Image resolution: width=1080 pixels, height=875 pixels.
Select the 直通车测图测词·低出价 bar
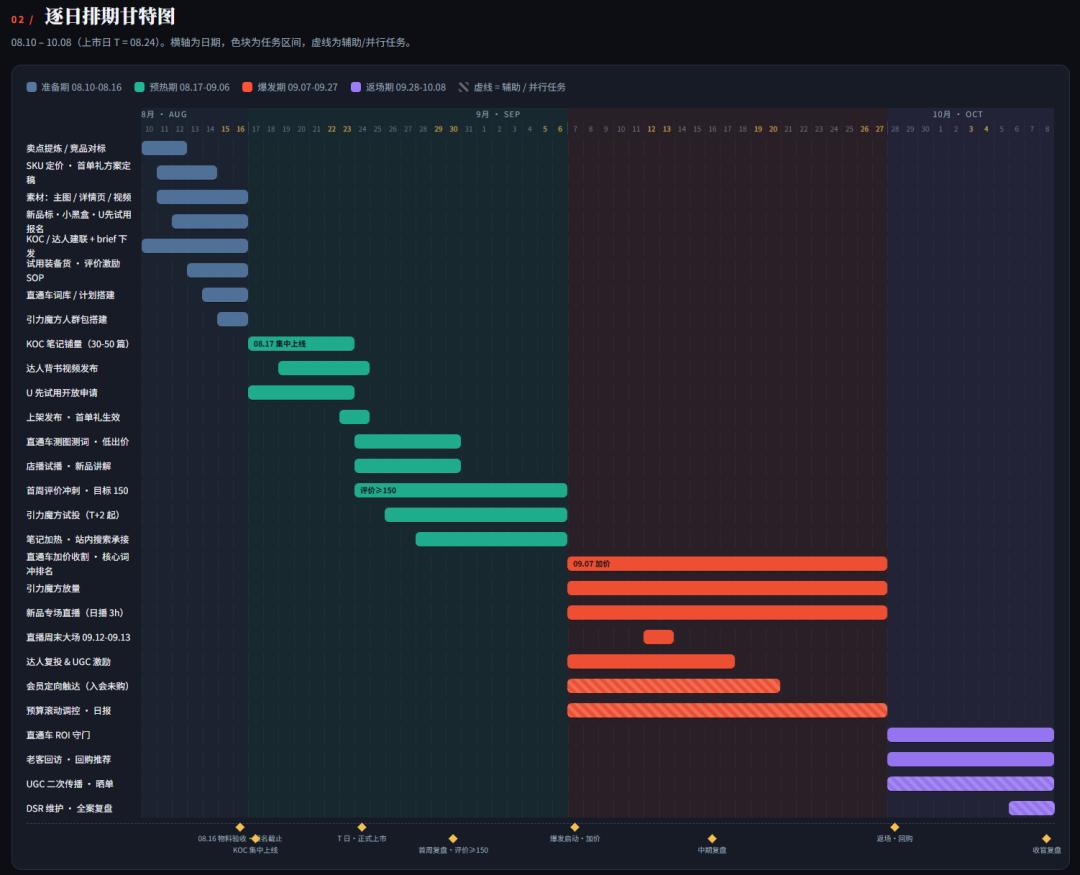(407, 442)
